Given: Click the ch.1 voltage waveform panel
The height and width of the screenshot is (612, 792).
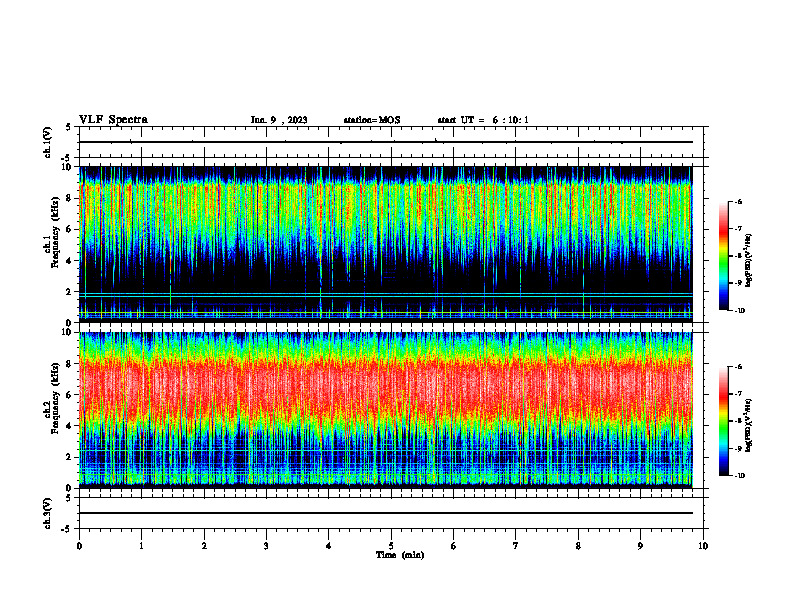Looking at the screenshot, I should 391,142.
